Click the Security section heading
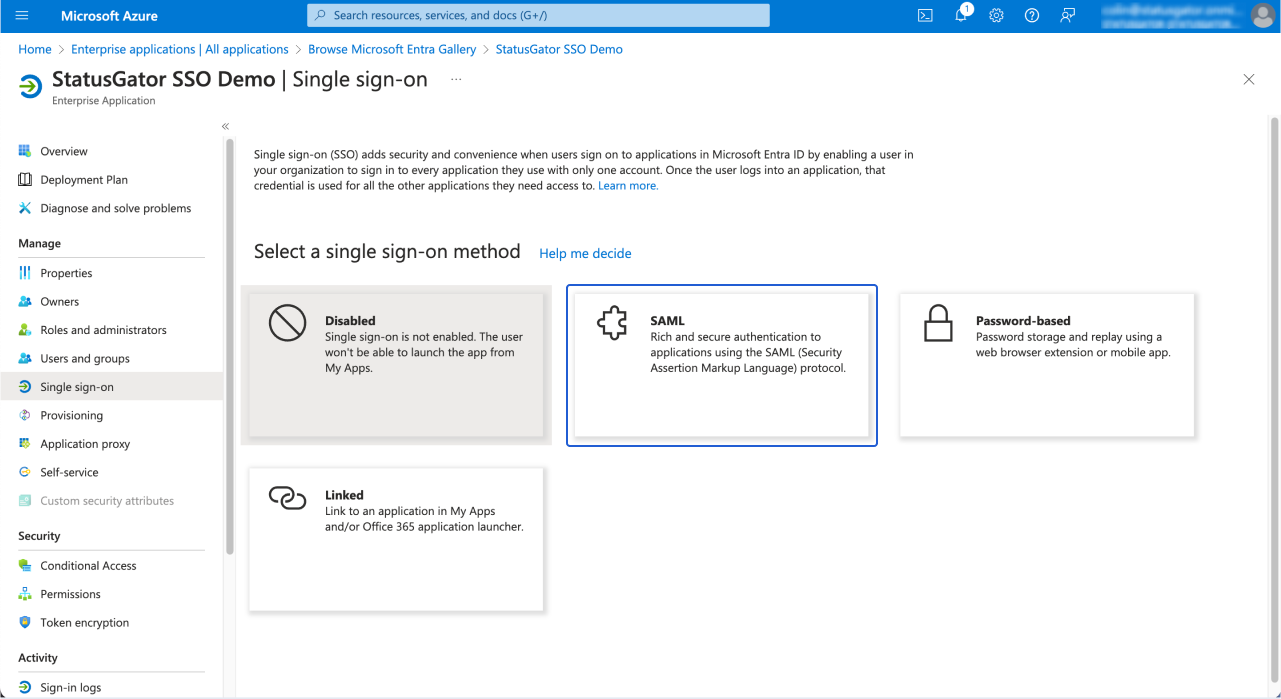This screenshot has height=699, width=1281. tap(39, 536)
